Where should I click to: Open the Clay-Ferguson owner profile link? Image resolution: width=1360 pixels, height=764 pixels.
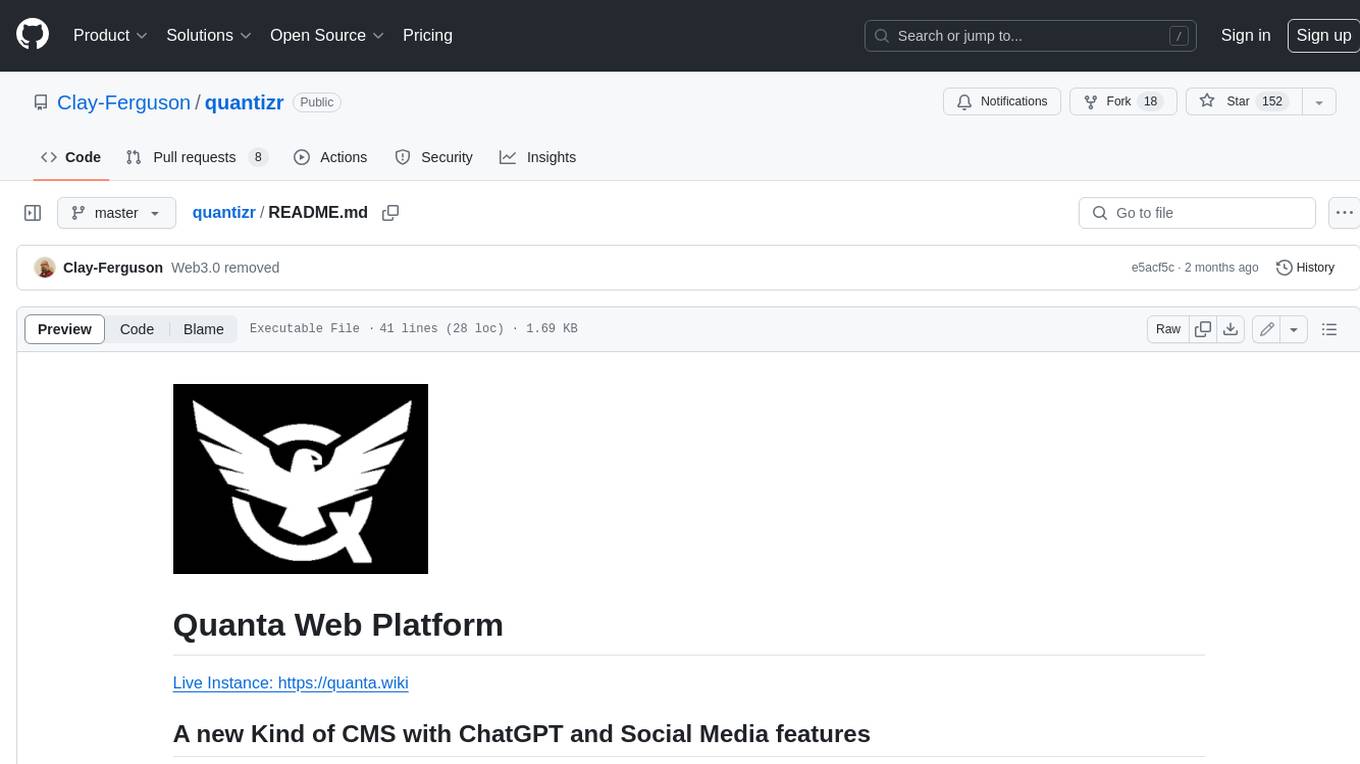pos(124,102)
